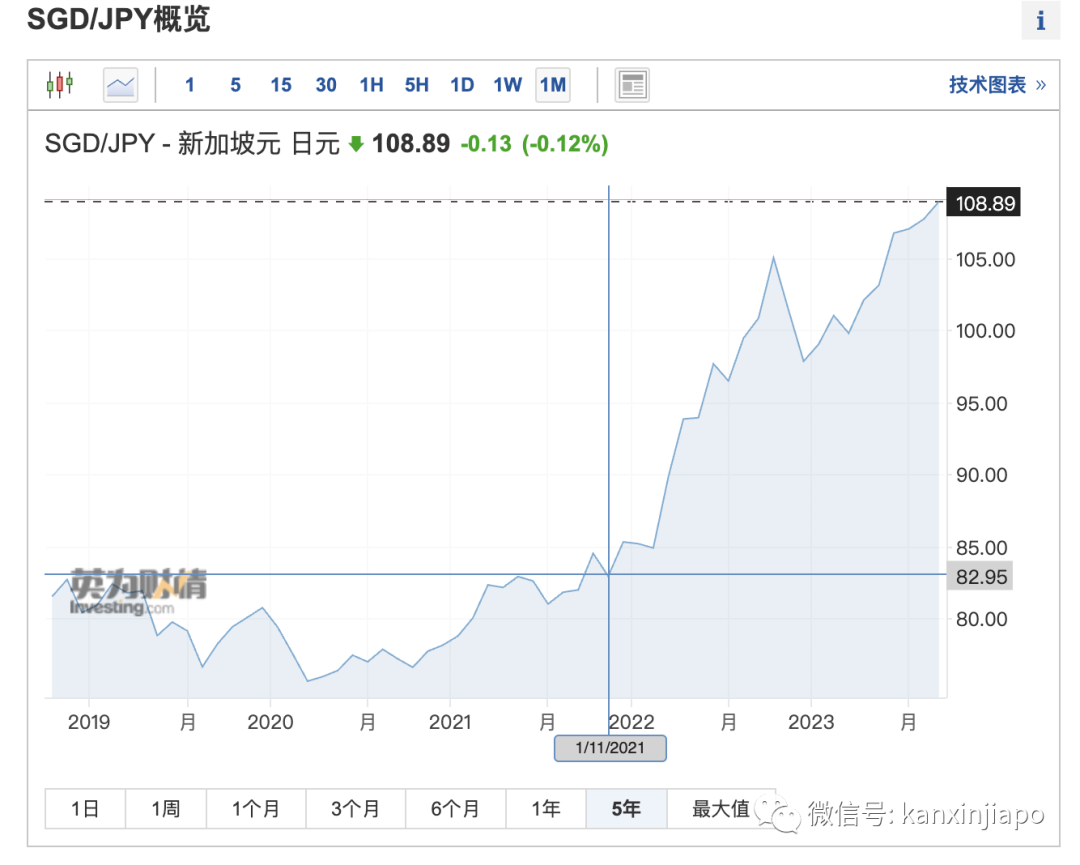Select the 5 minute interval
Screen dimensions: 1080x865
coord(236,85)
